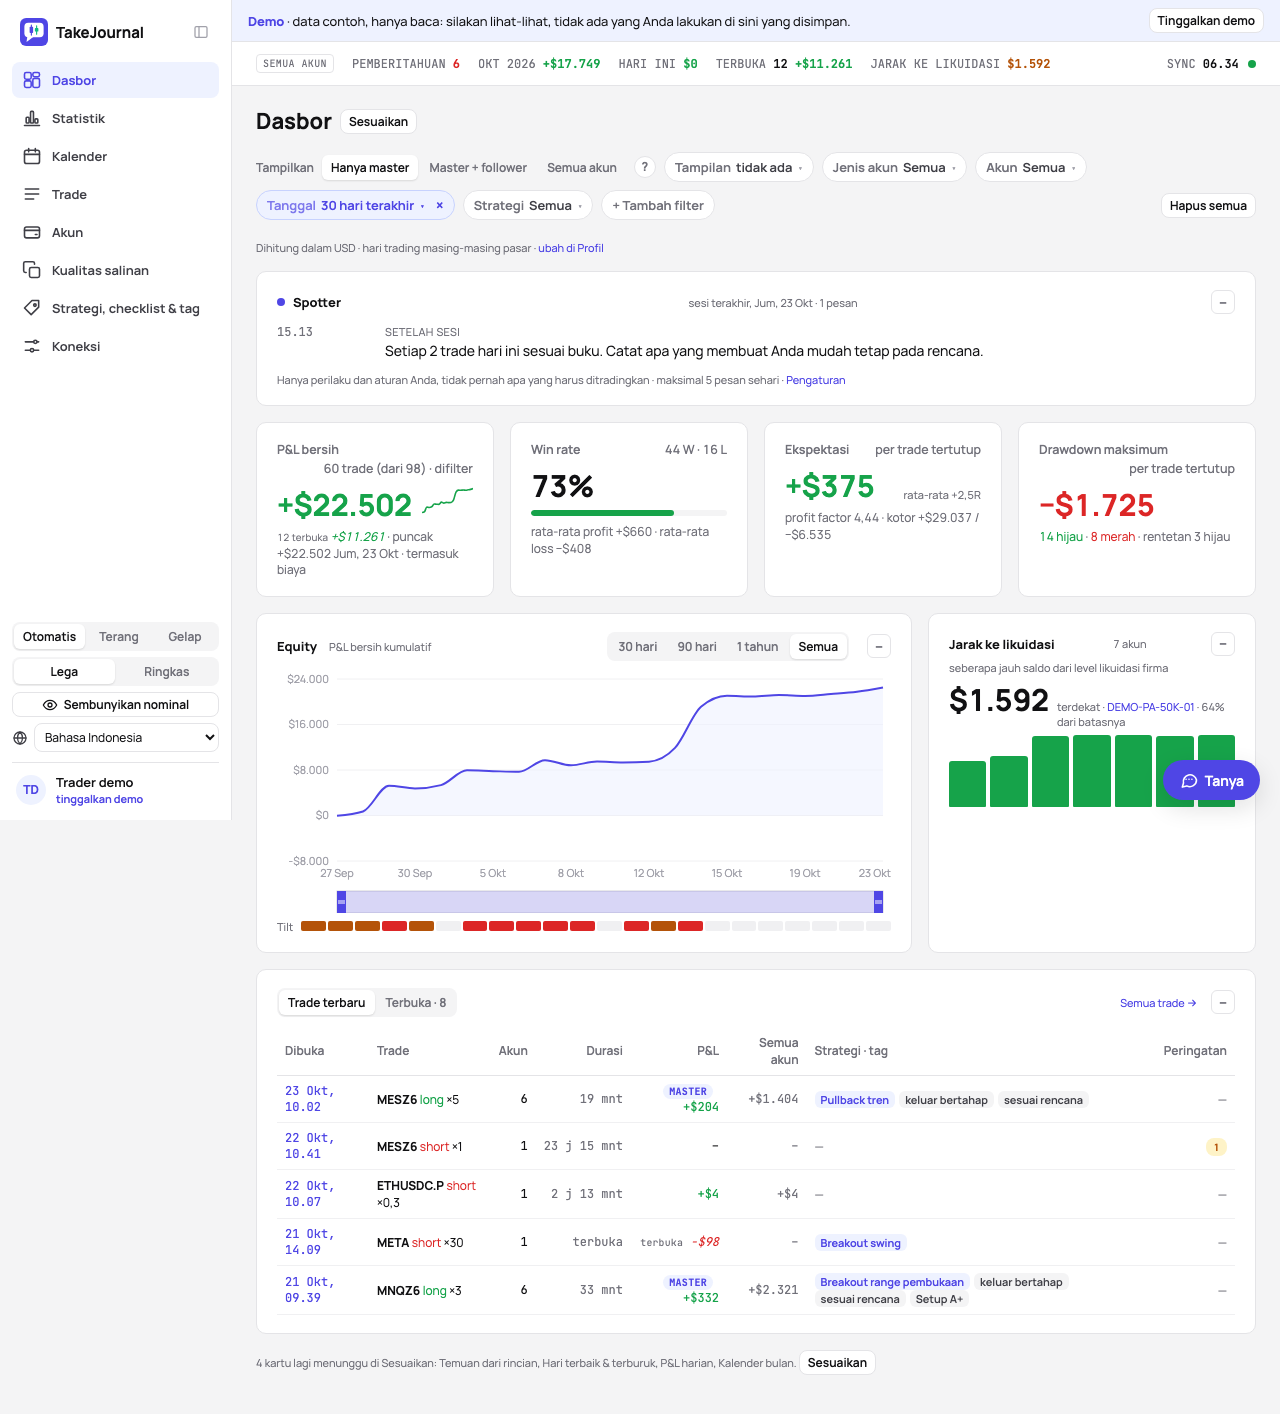1280x1414 pixels.
Task: Toggle Sembunyikan nominal eye button
Action: (x=116, y=705)
